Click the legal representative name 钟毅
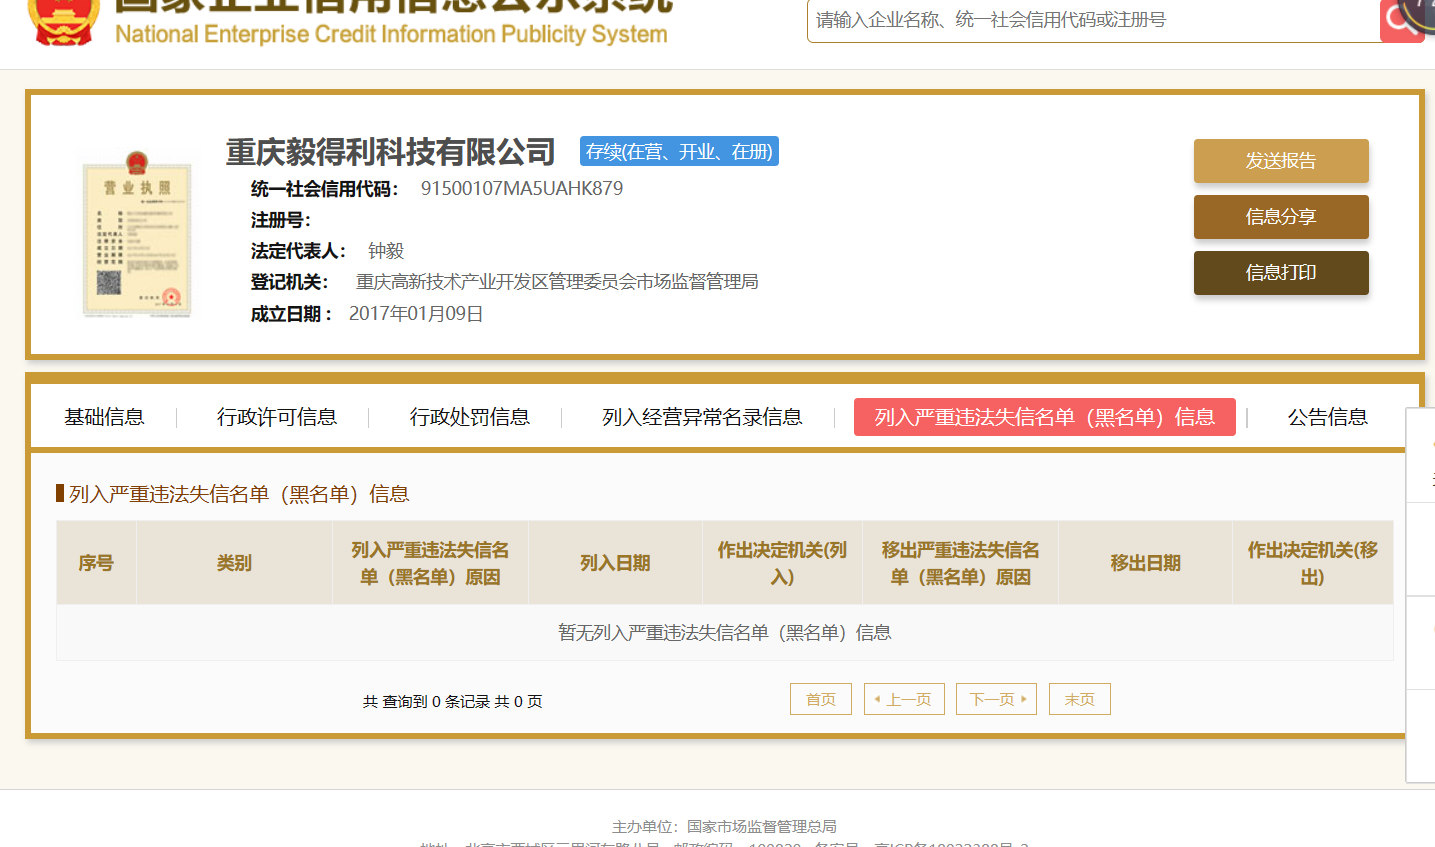The width and height of the screenshot is (1435, 847). [x=386, y=251]
